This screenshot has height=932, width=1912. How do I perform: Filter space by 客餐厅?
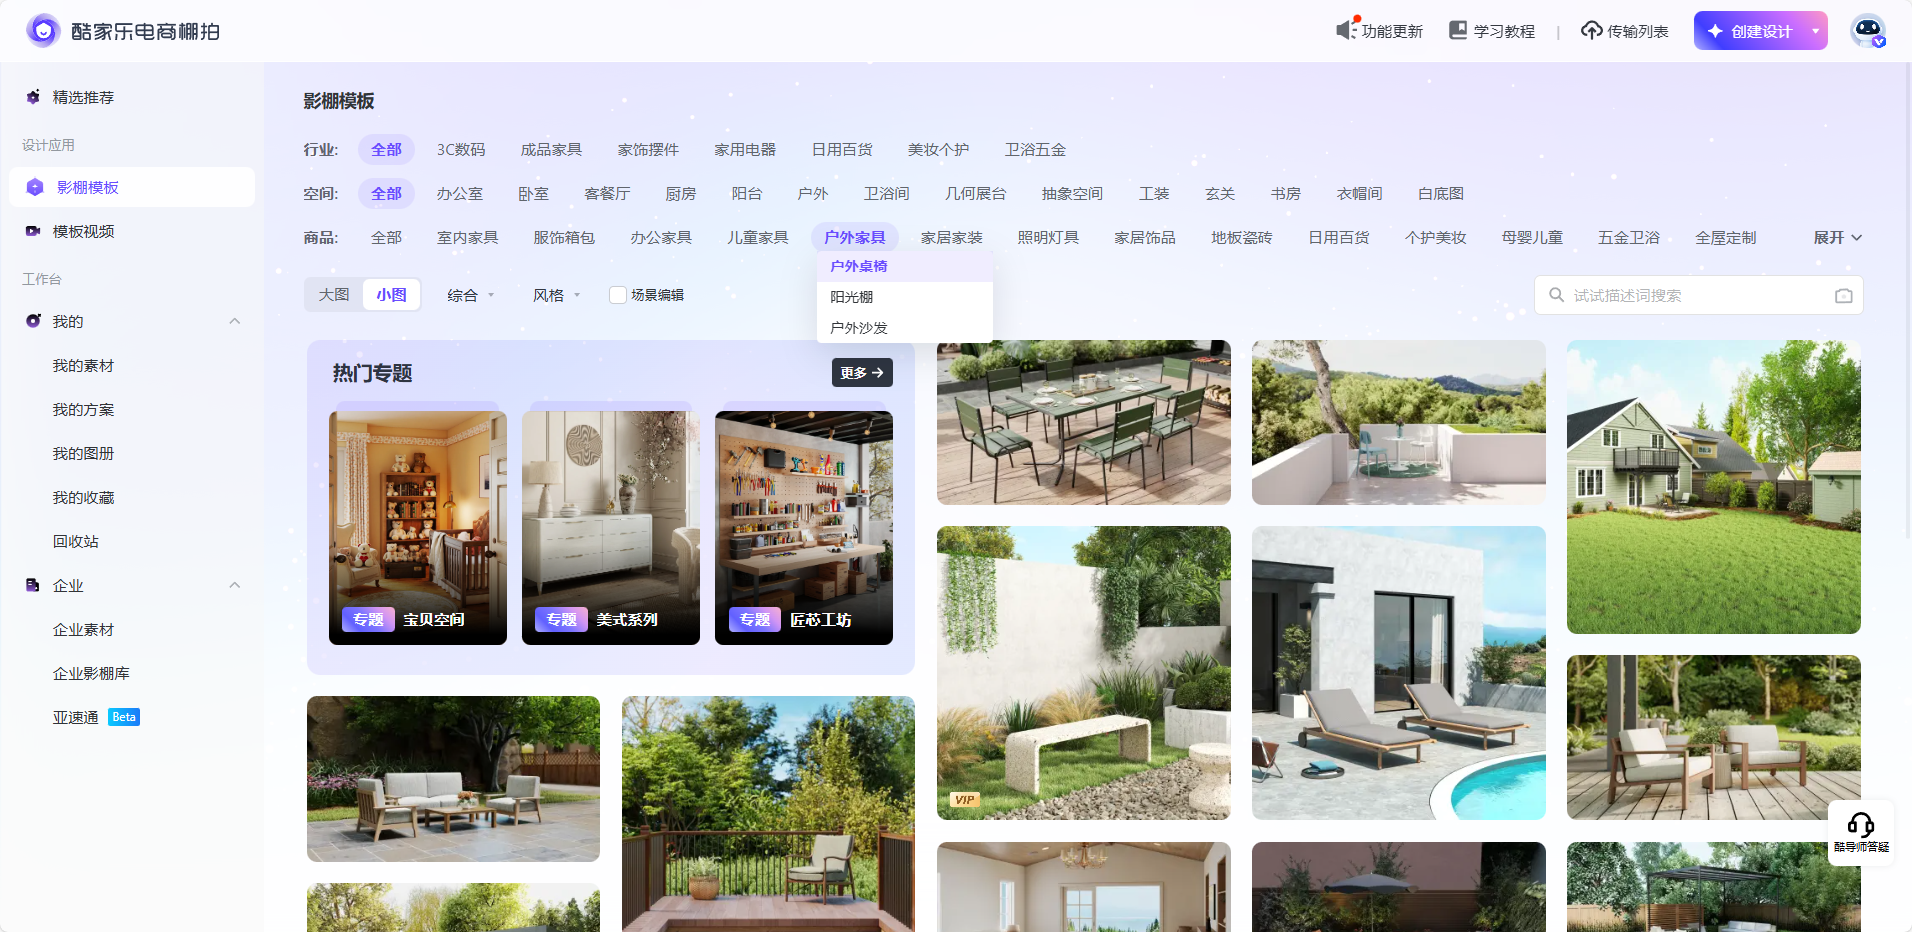coord(607,194)
